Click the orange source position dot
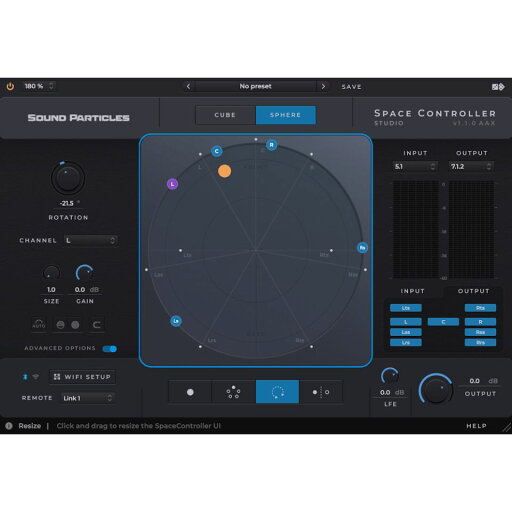 pos(224,171)
